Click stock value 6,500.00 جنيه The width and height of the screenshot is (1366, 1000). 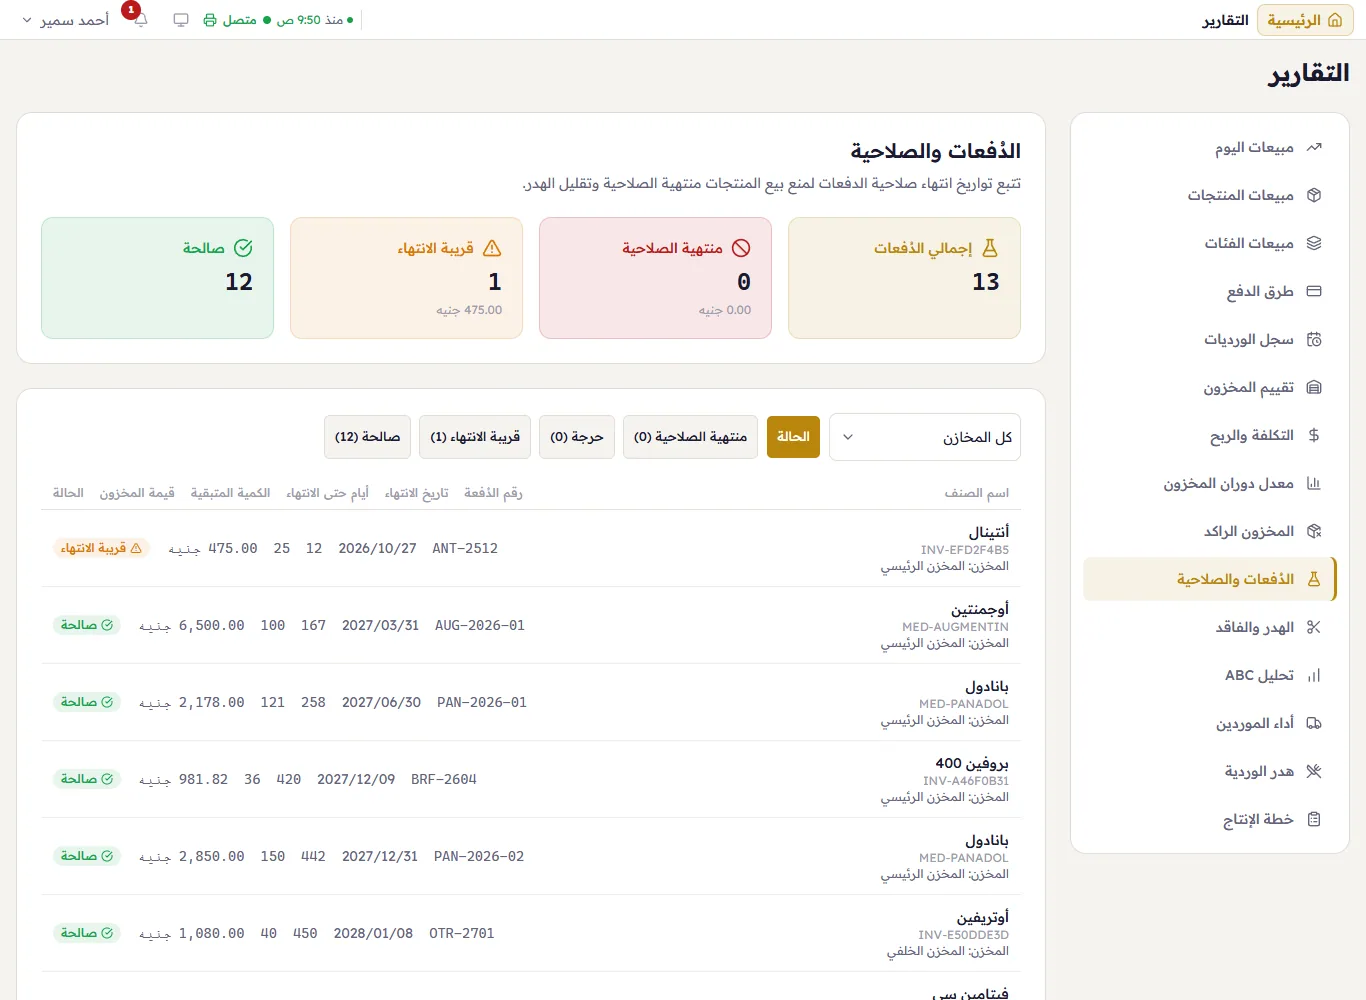click(192, 625)
